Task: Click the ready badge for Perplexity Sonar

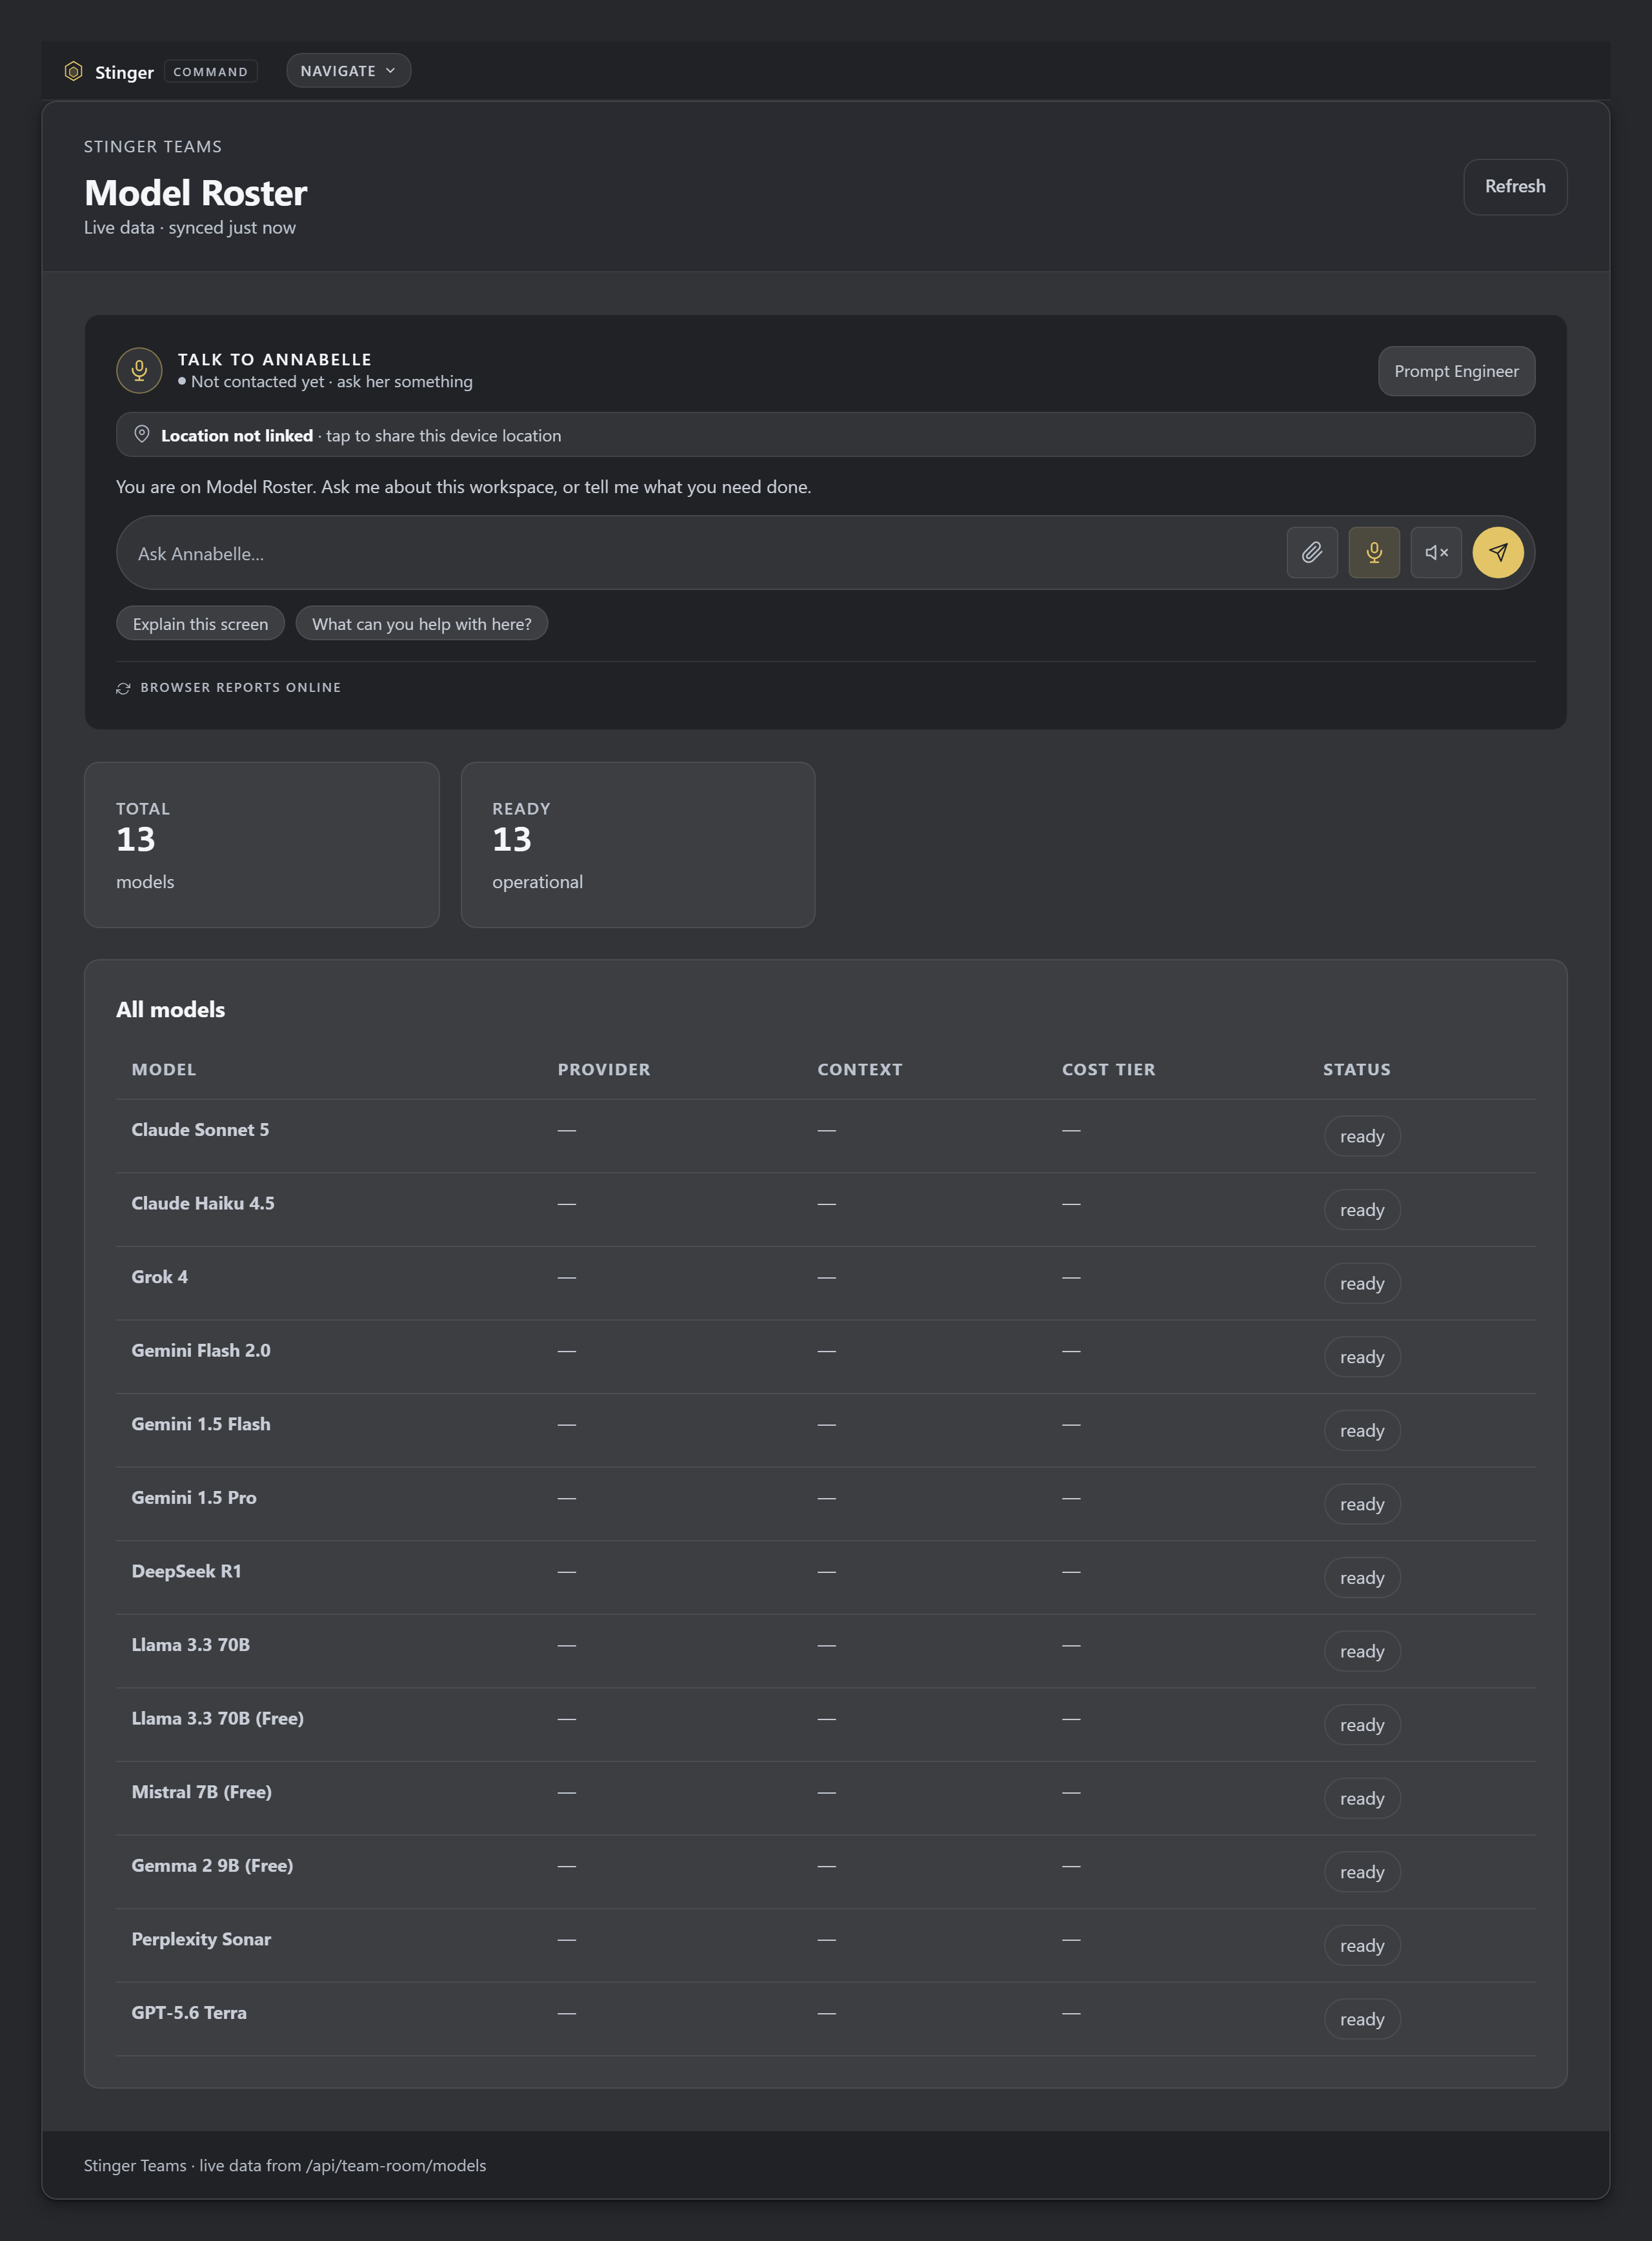Action: click(x=1362, y=1945)
